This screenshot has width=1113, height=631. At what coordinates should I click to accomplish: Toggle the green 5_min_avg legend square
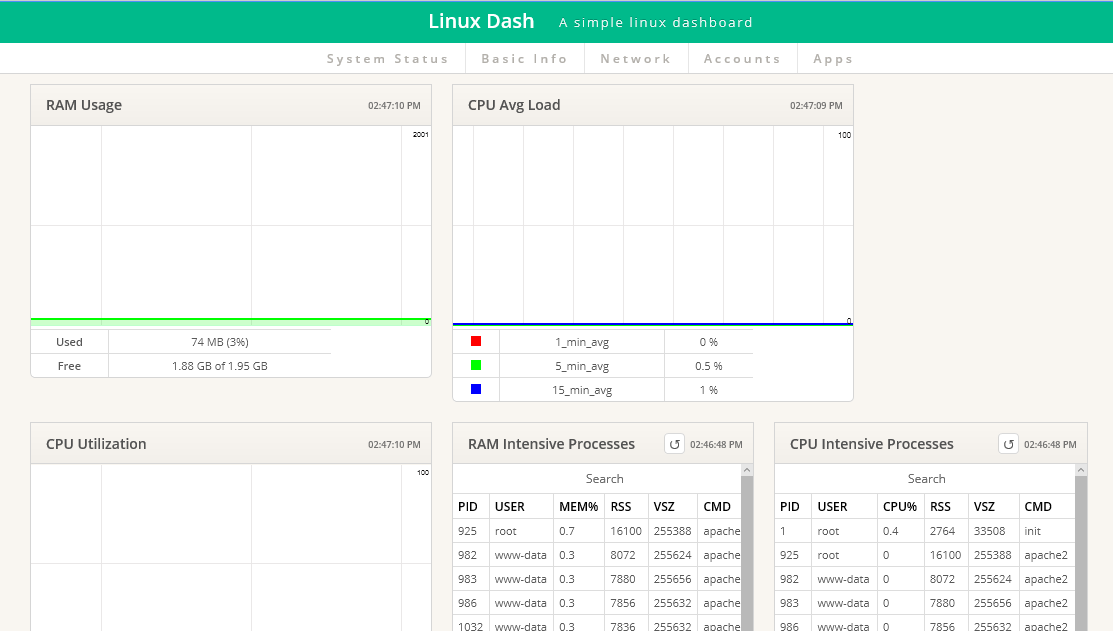coord(474,365)
